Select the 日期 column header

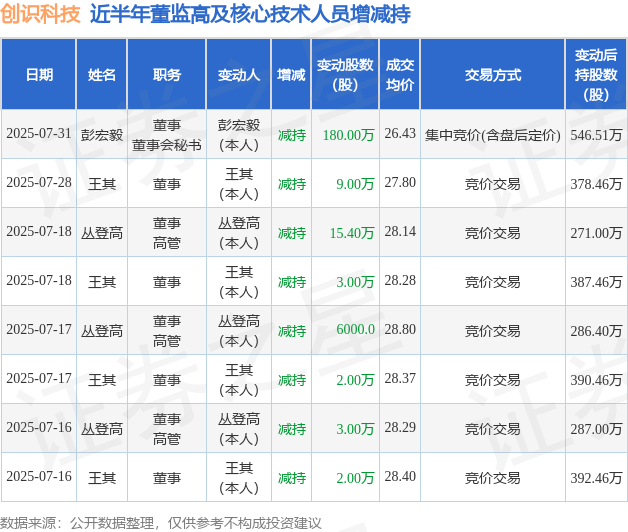pyautogui.click(x=39, y=75)
